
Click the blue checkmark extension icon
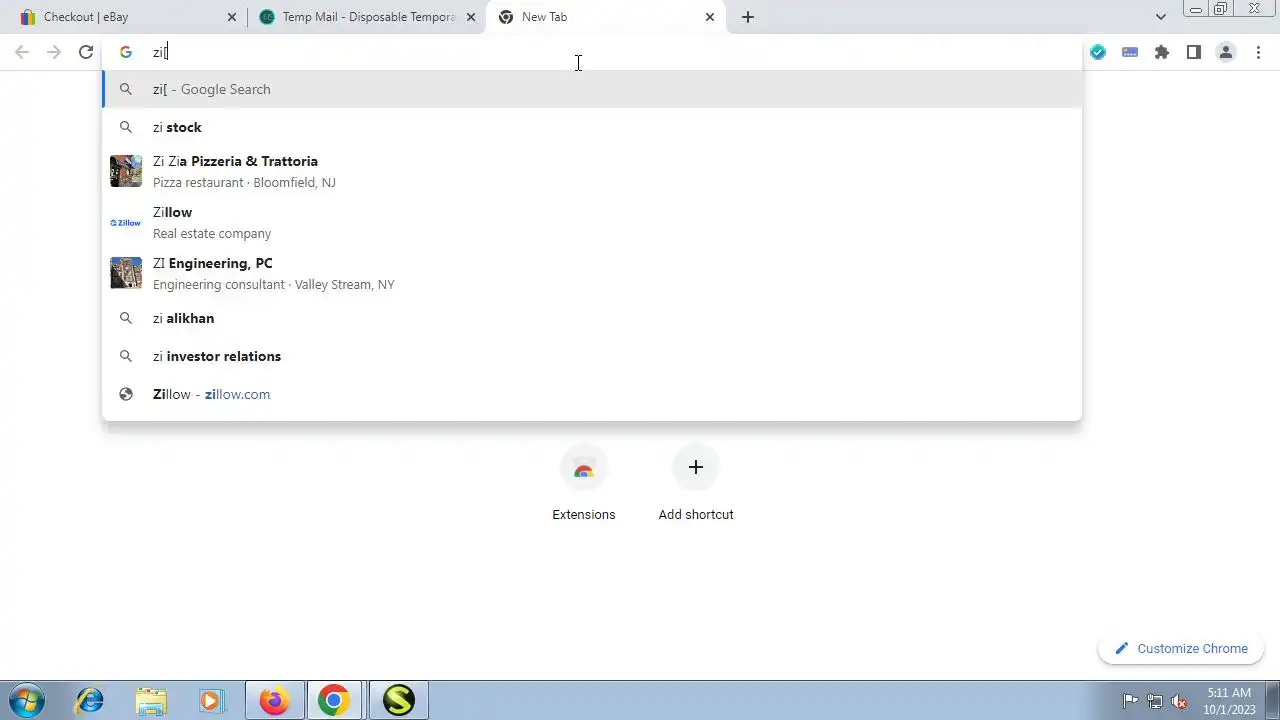tap(1098, 52)
